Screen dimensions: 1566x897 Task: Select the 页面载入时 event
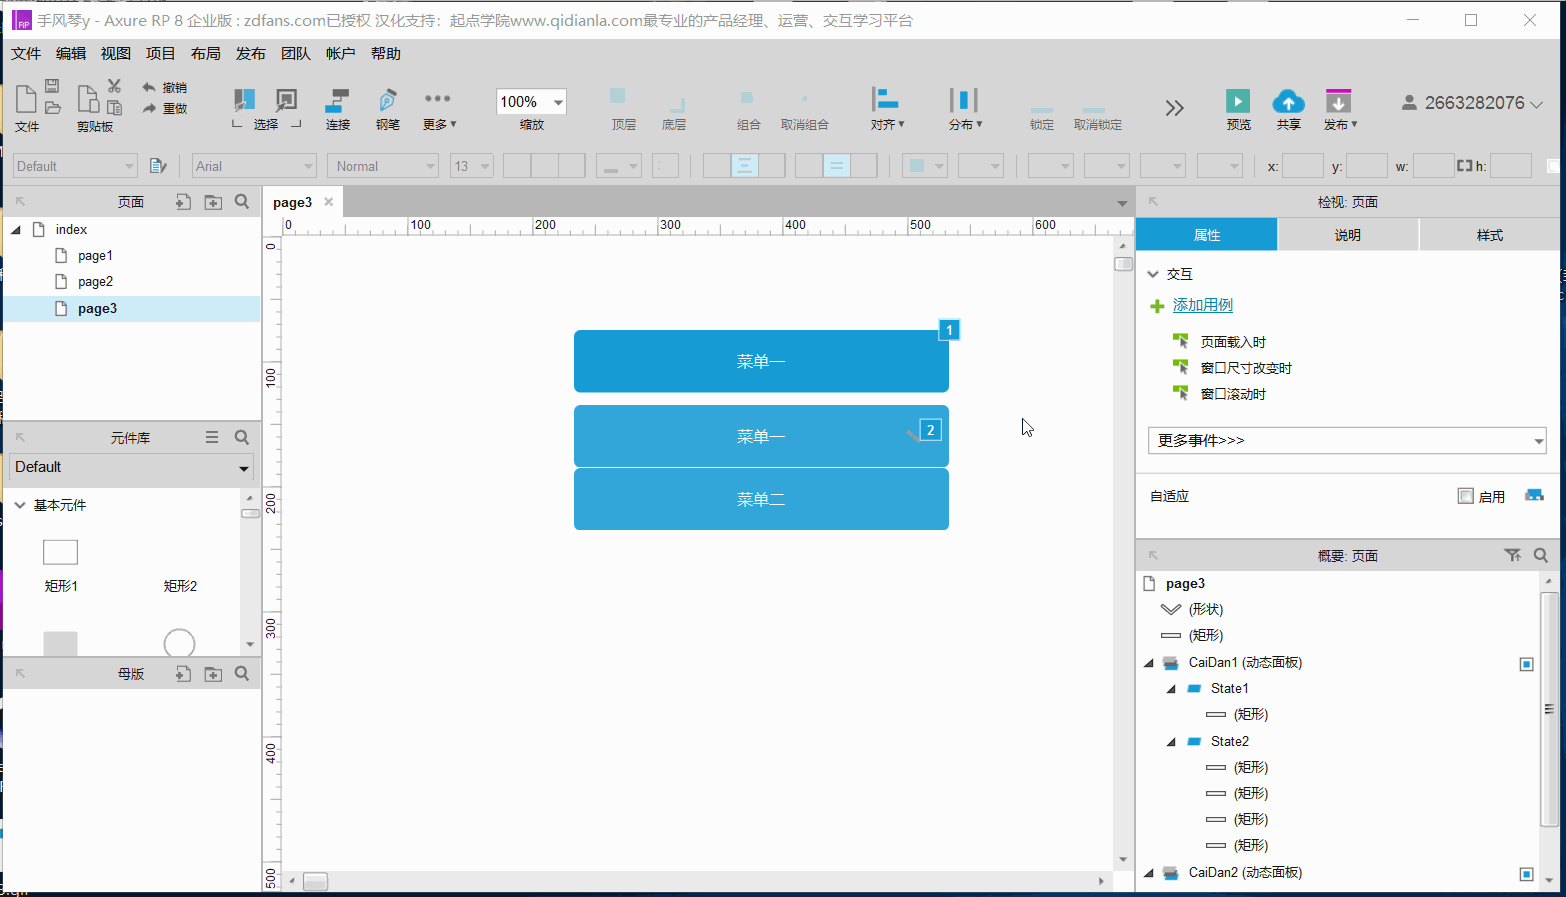click(x=1233, y=342)
